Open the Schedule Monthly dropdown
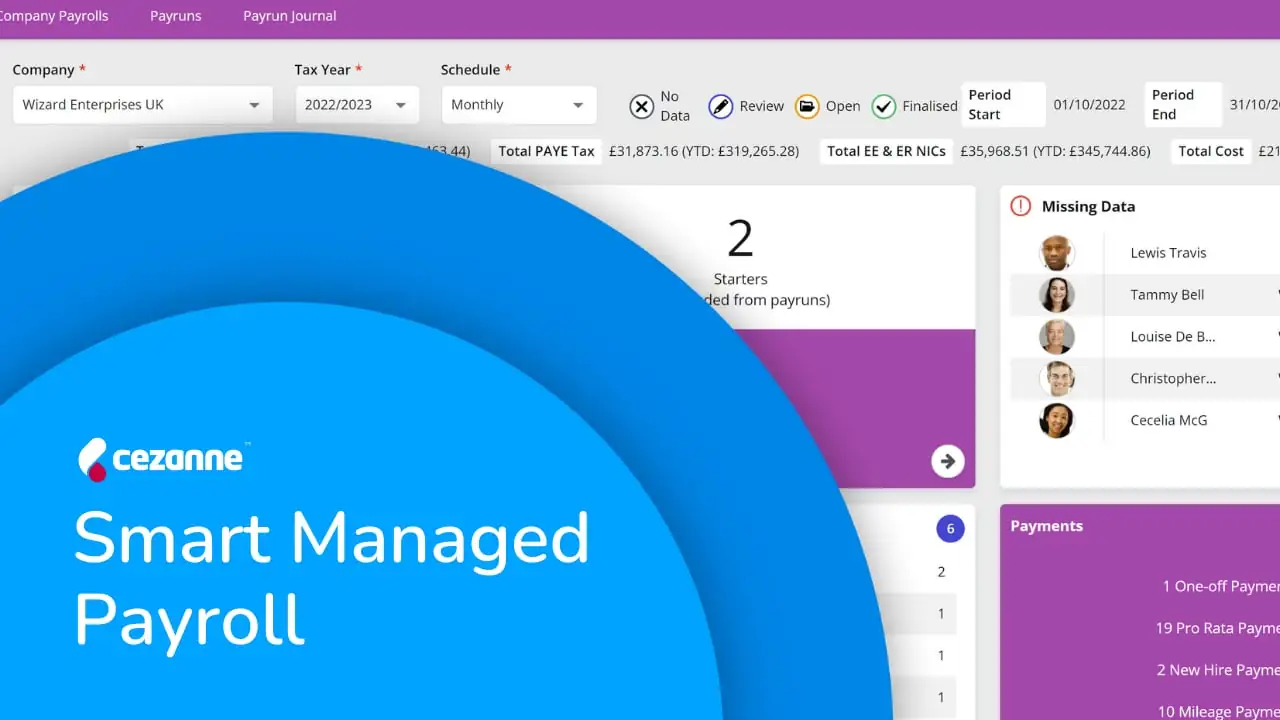1280x720 pixels. tap(519, 105)
